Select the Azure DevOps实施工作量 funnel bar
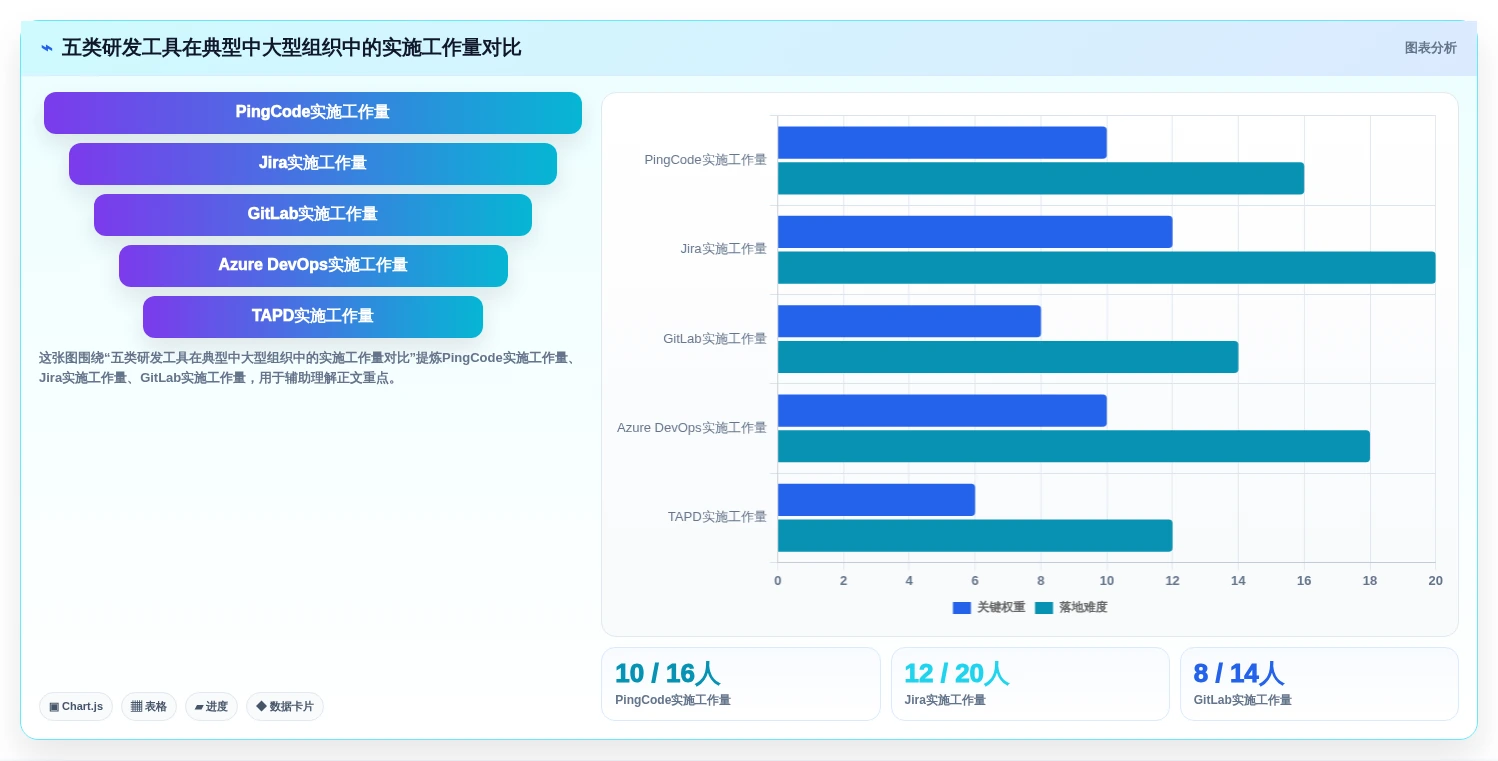Image resolution: width=1498 pixels, height=761 pixels. click(313, 266)
